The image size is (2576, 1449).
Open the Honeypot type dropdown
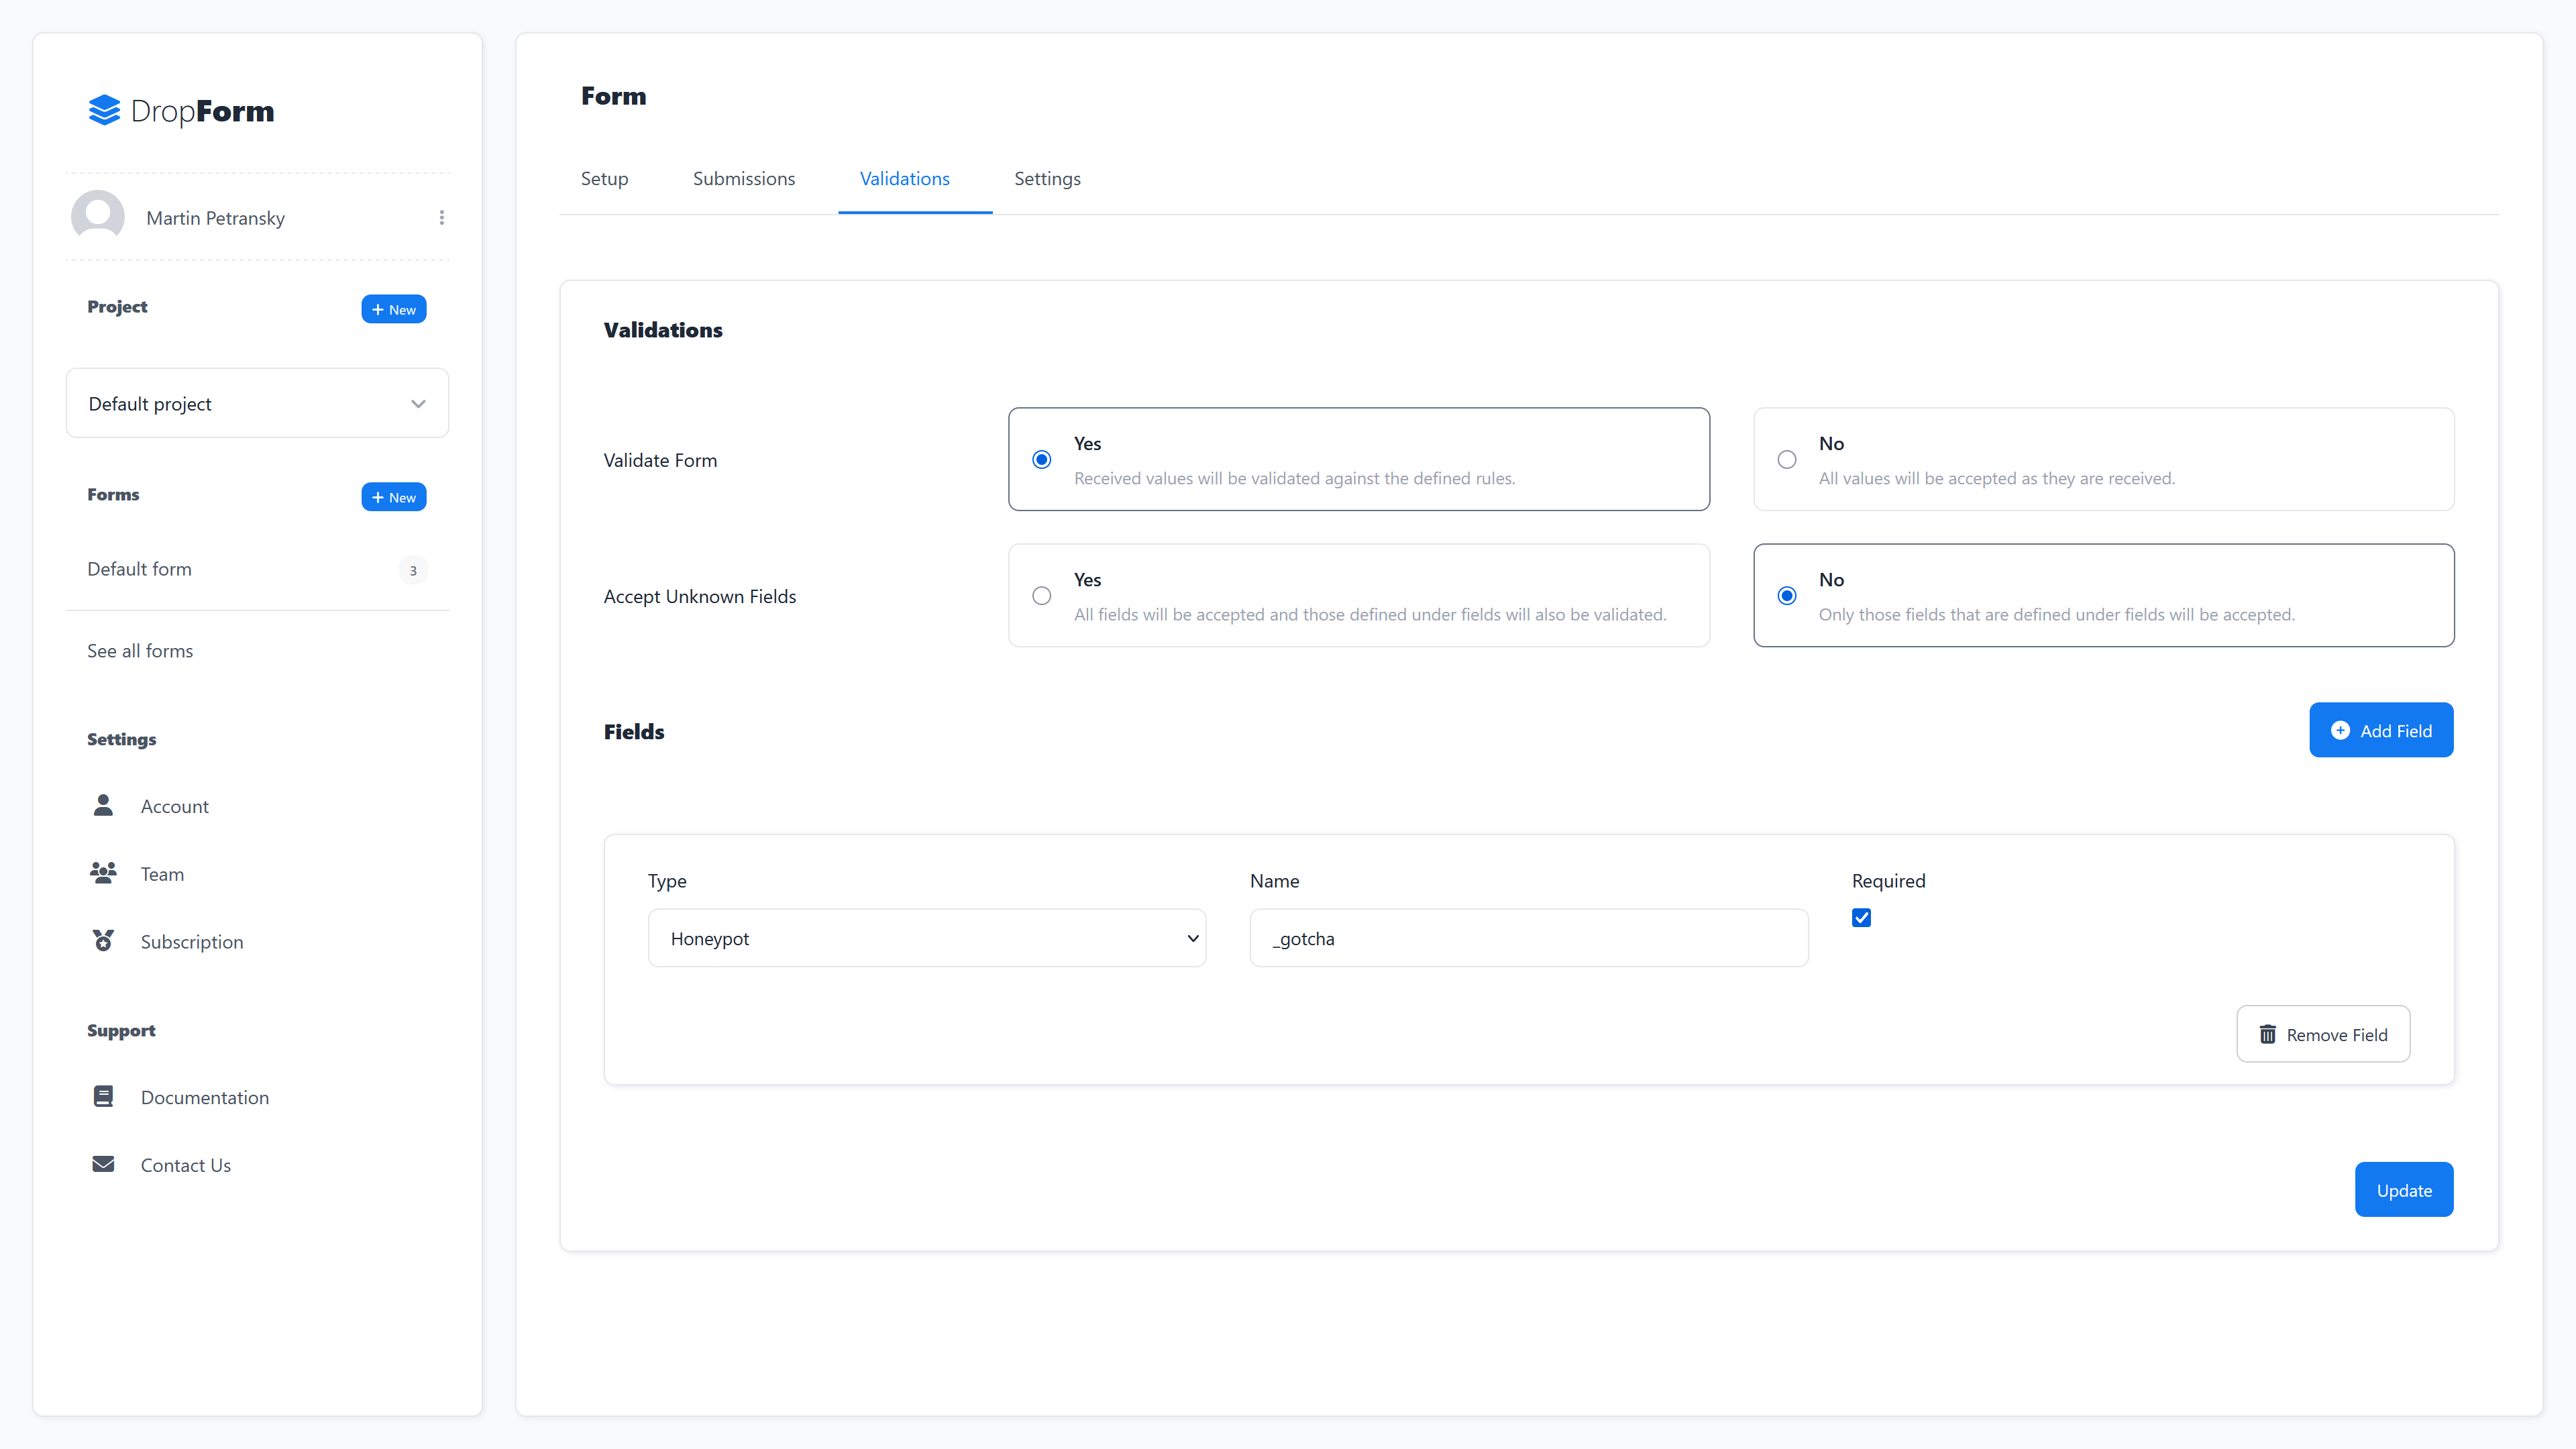tap(926, 938)
